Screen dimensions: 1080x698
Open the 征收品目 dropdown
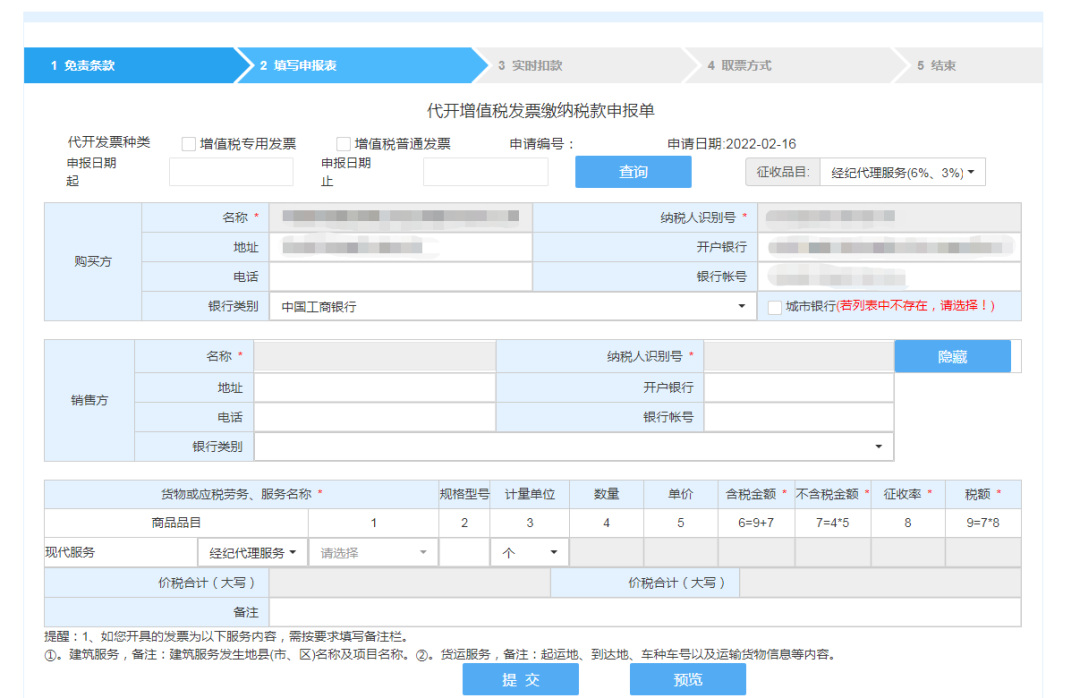pos(902,172)
